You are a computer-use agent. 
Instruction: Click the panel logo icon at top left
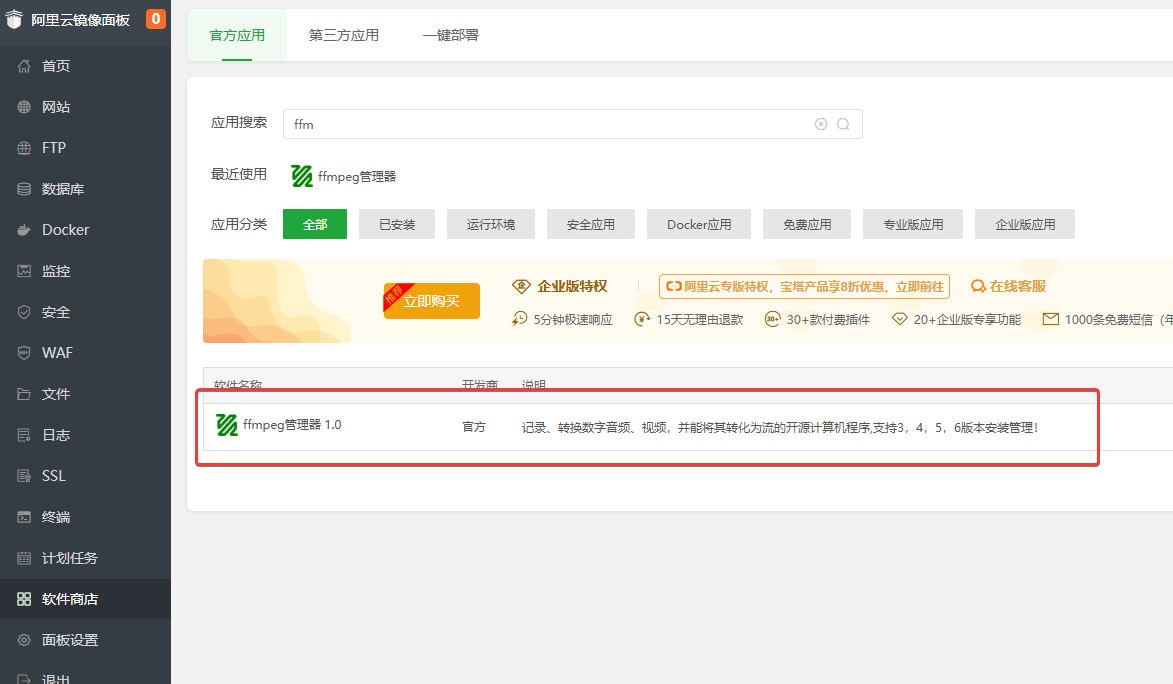coord(14,19)
